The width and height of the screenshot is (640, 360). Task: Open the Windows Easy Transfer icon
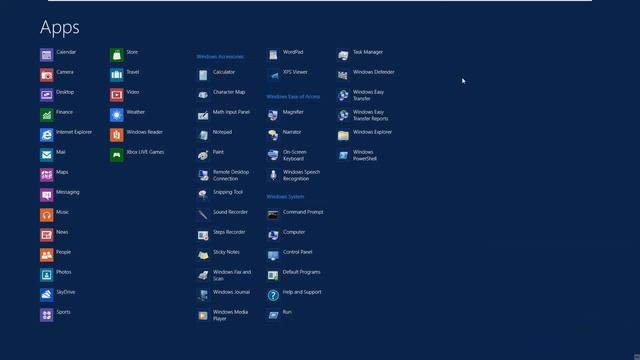(343, 95)
